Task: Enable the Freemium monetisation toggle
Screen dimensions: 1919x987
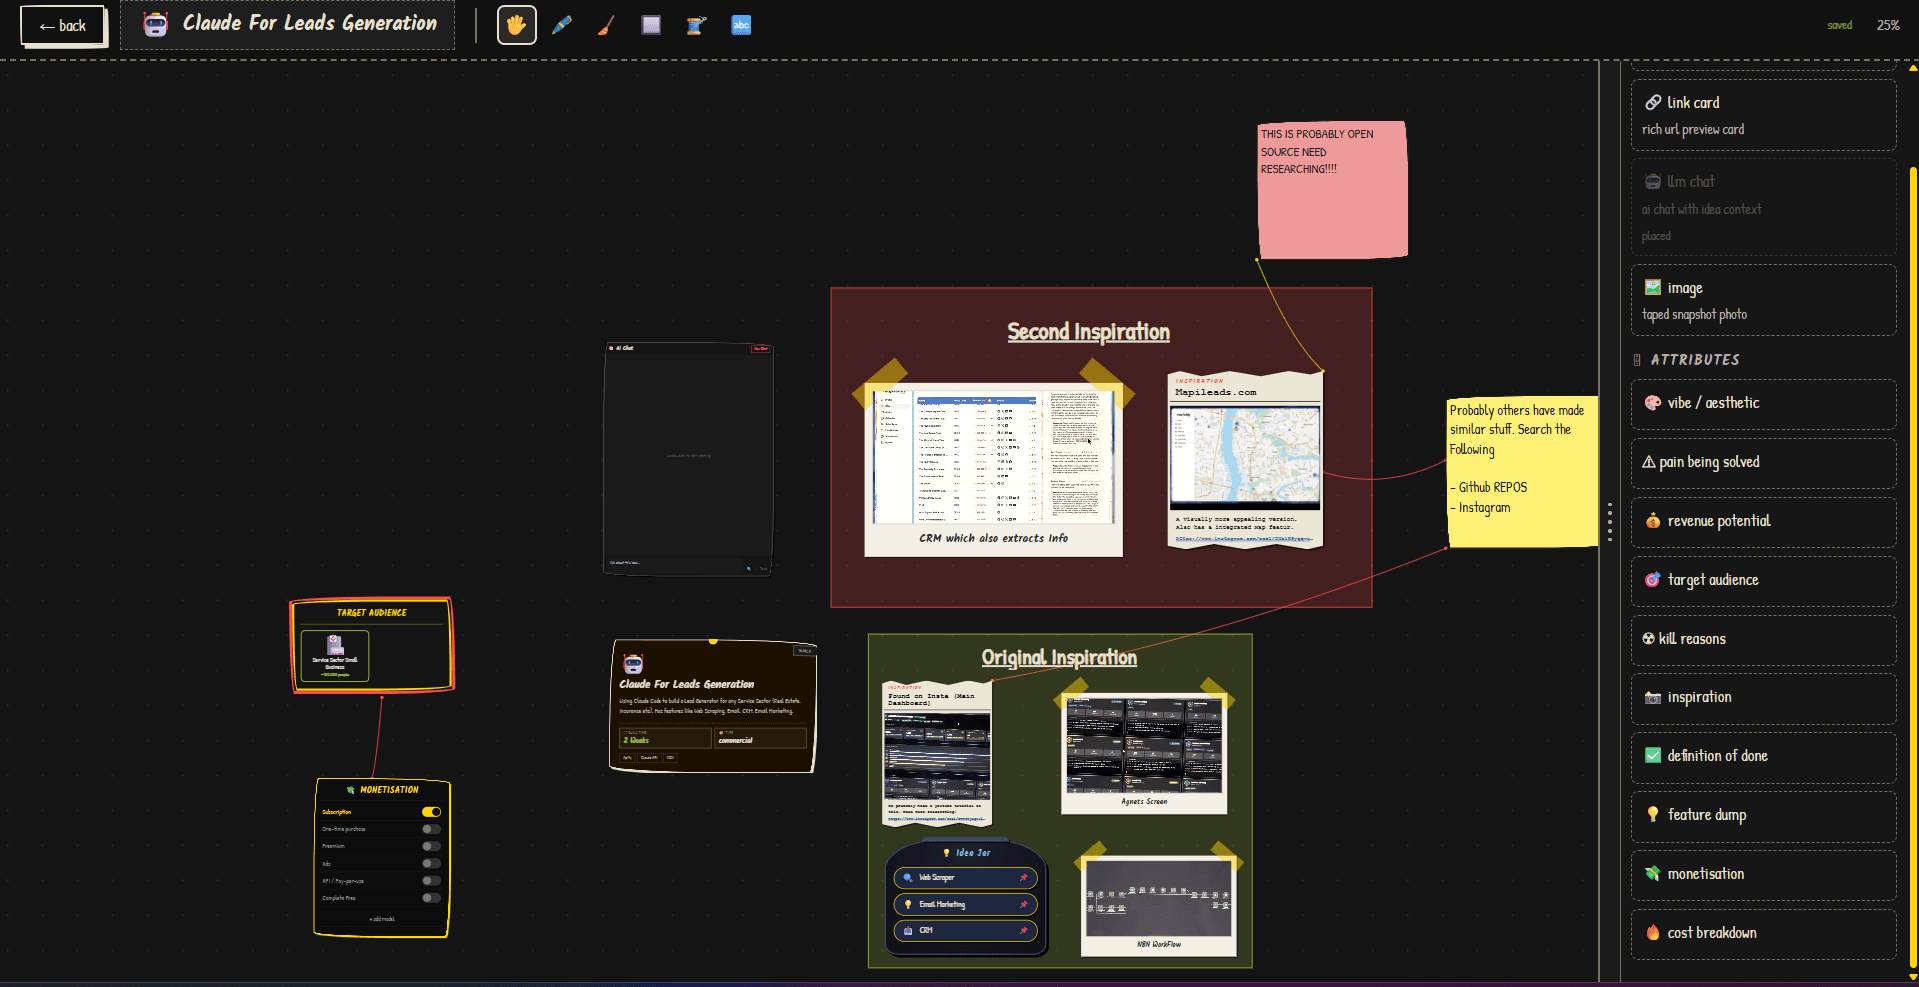Action: [x=431, y=846]
